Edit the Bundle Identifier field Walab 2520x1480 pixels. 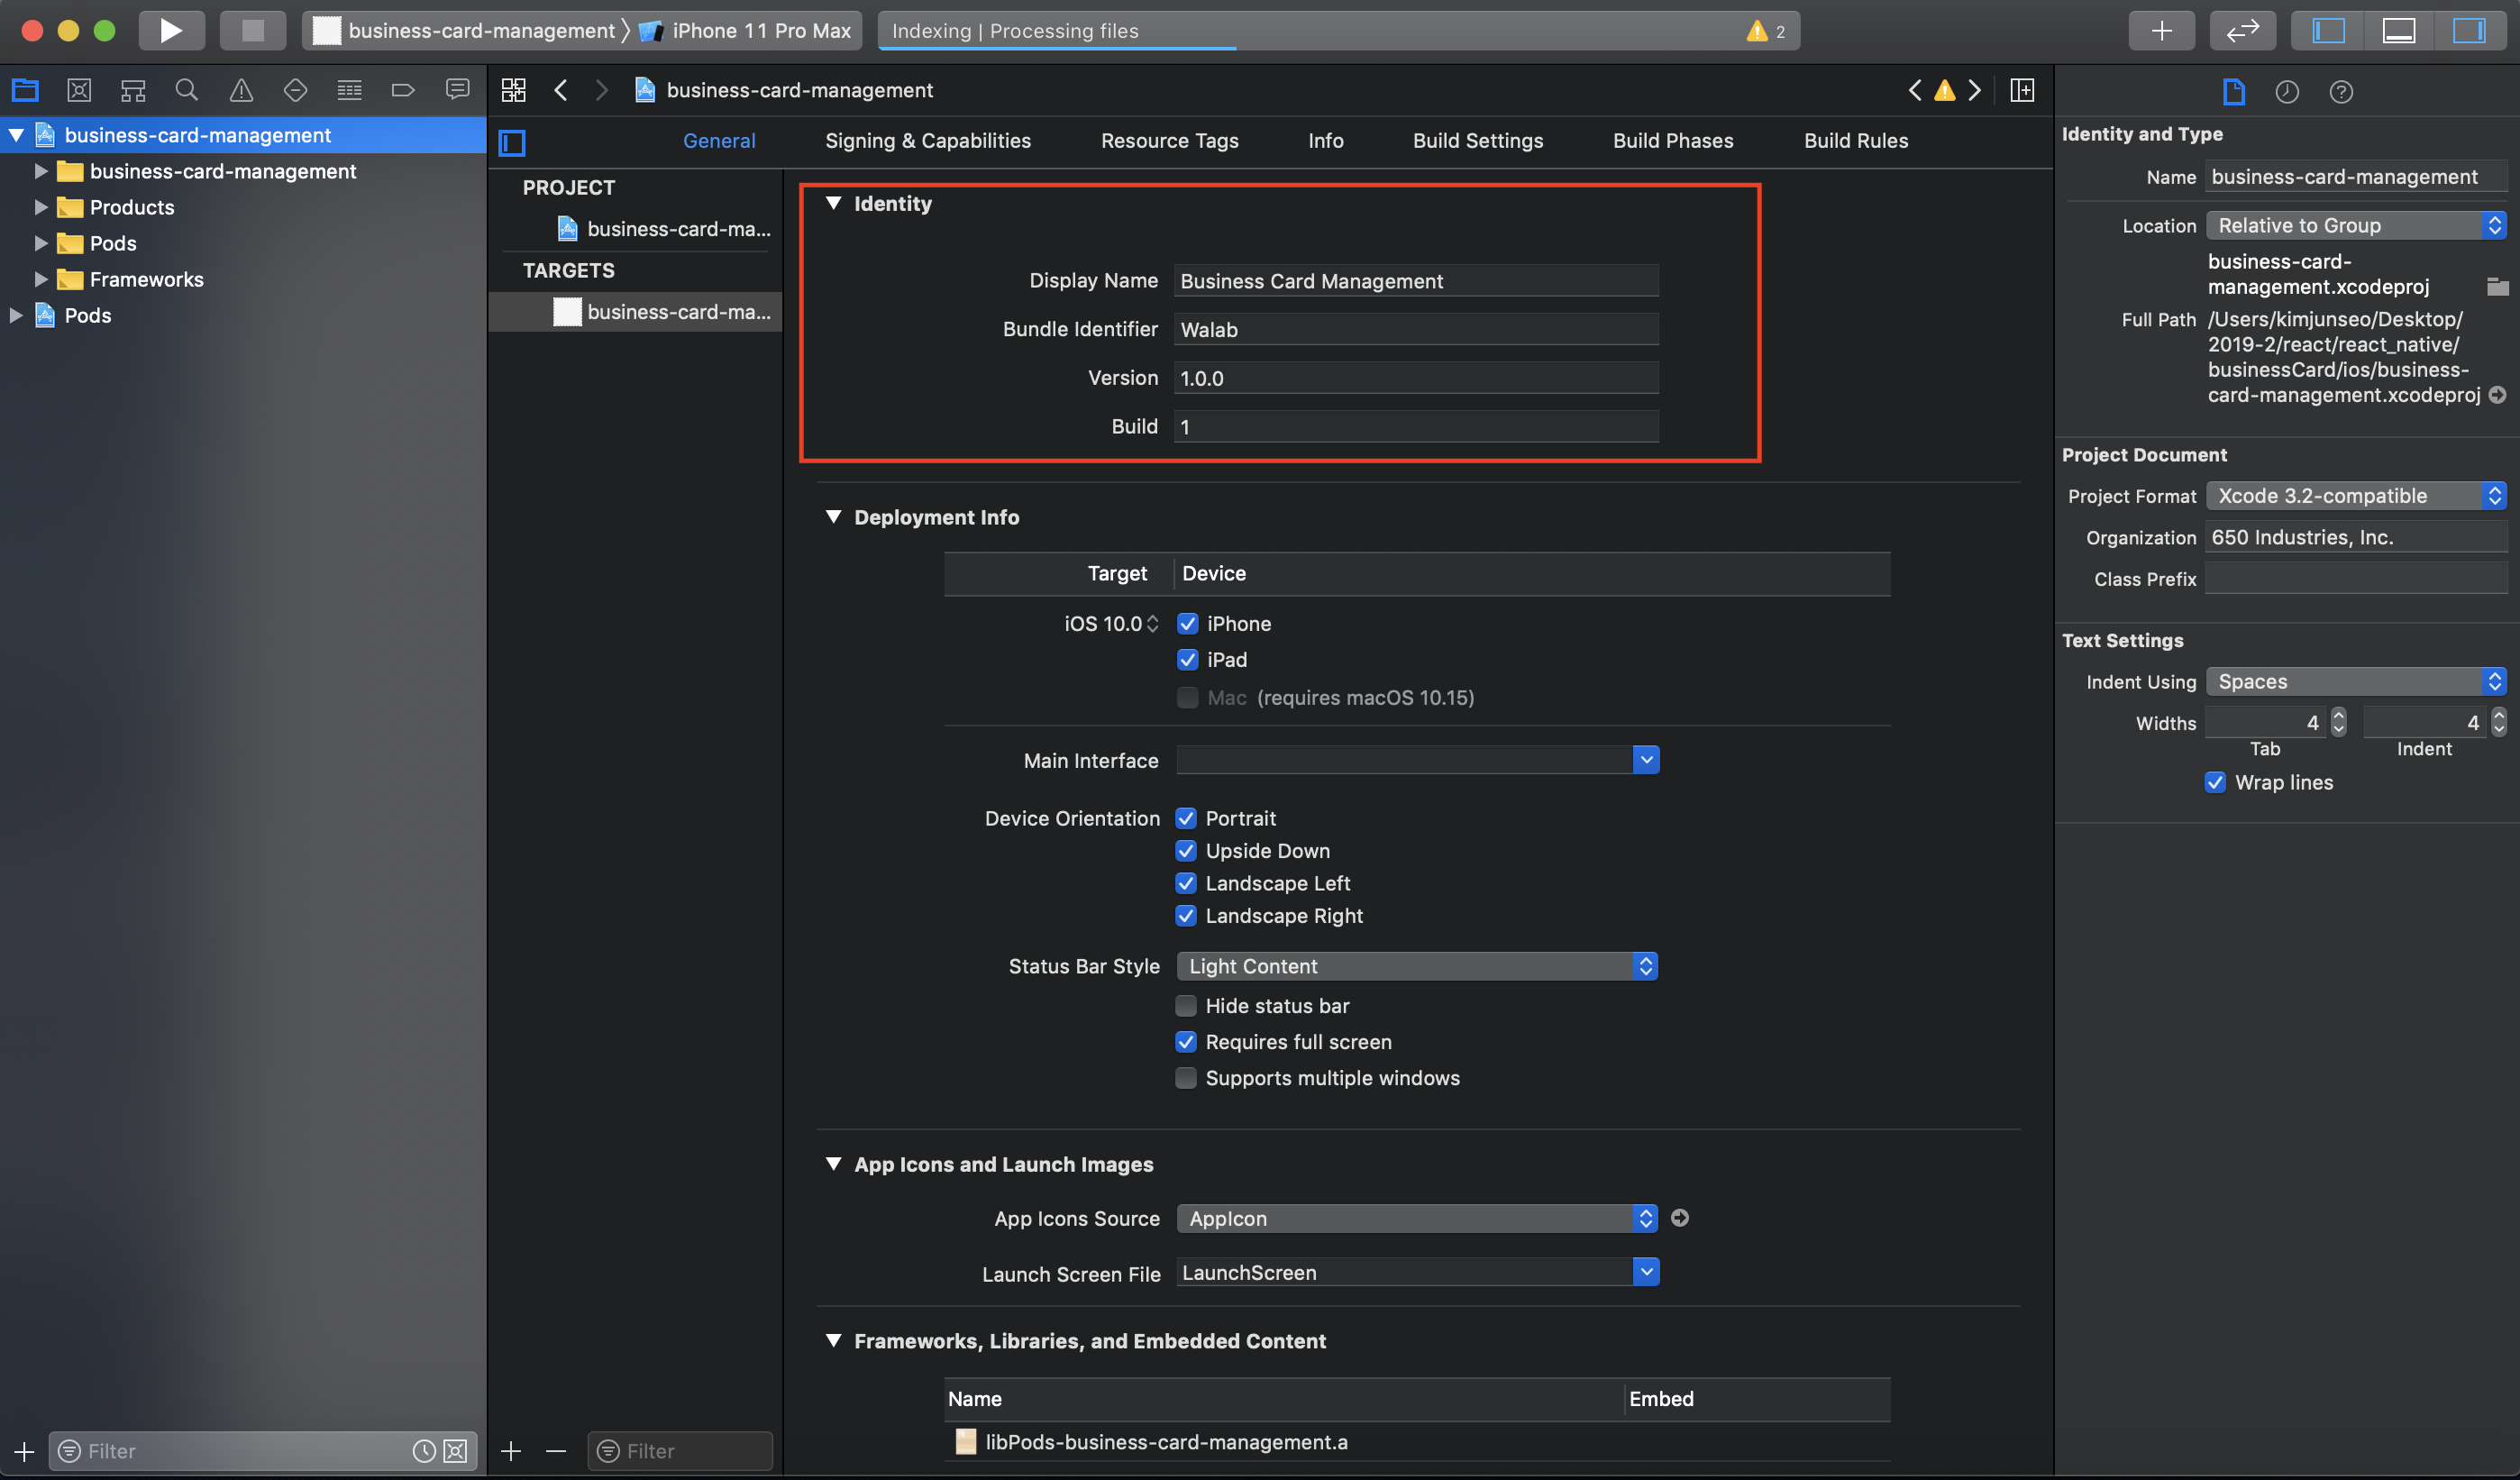(1414, 329)
